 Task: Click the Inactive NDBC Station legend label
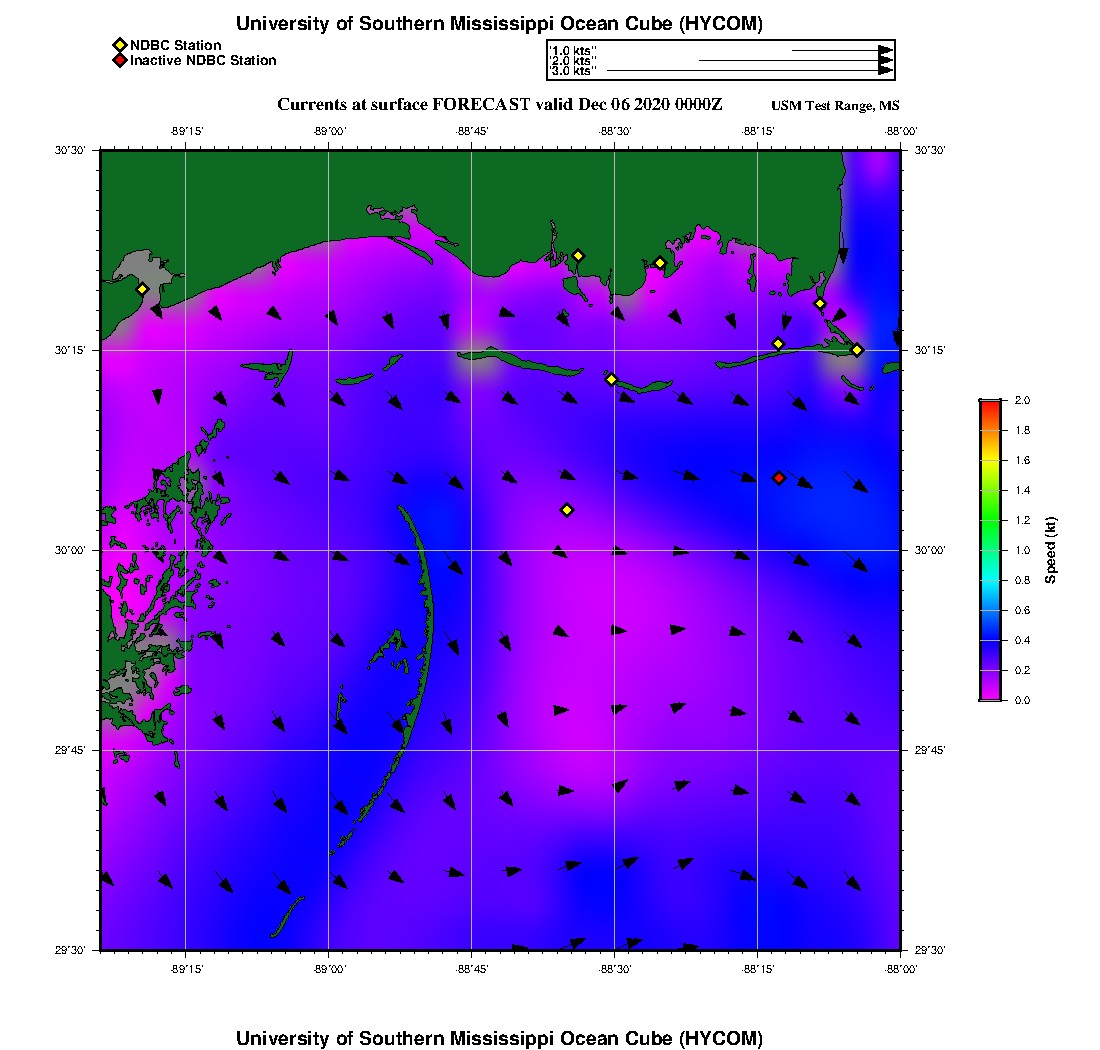(x=203, y=60)
